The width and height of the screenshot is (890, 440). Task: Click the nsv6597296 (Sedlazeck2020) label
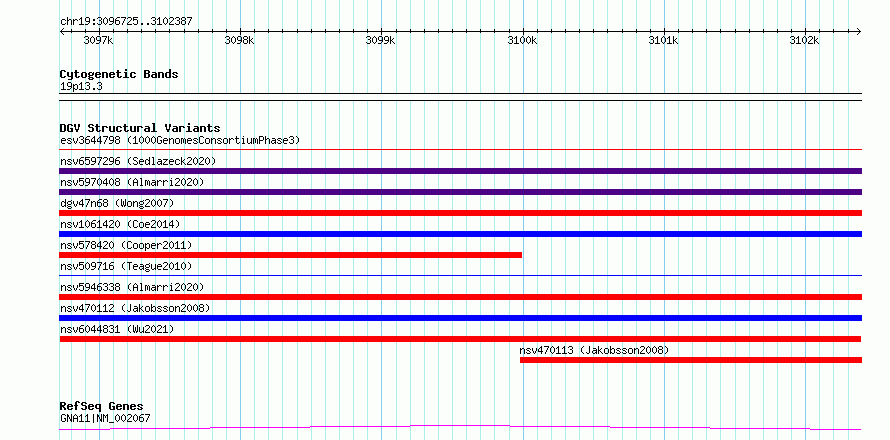click(x=138, y=161)
